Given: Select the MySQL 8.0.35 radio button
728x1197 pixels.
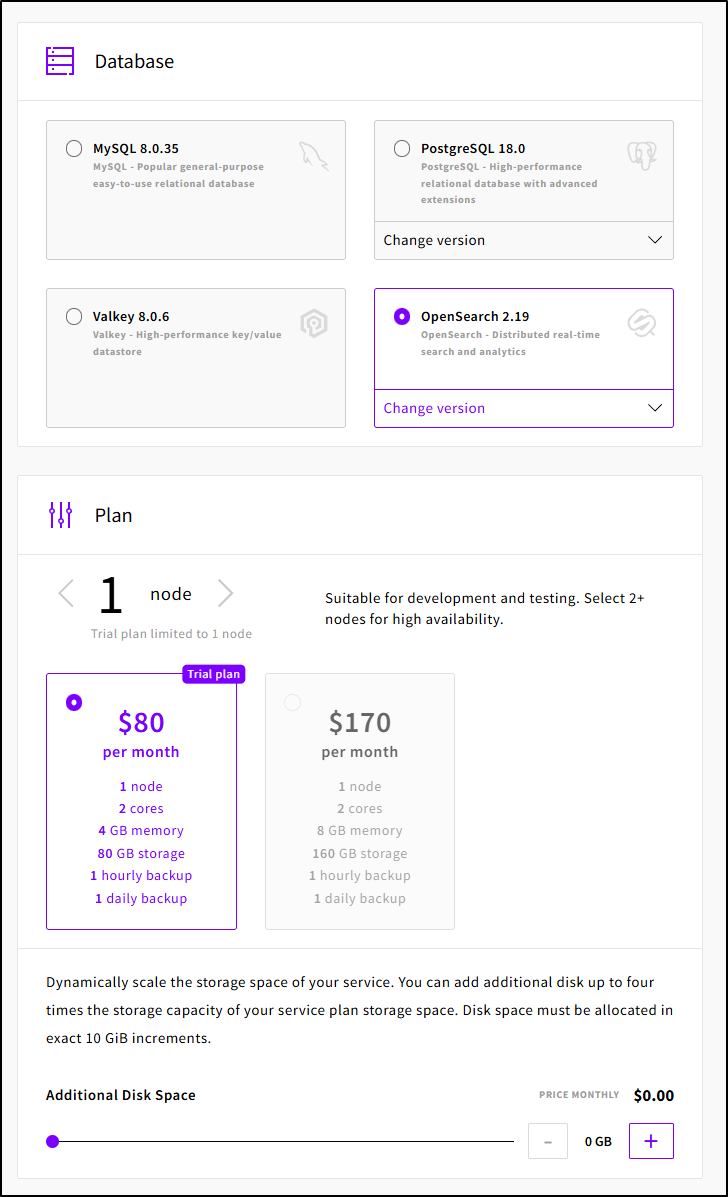Looking at the screenshot, I should tap(74, 149).
